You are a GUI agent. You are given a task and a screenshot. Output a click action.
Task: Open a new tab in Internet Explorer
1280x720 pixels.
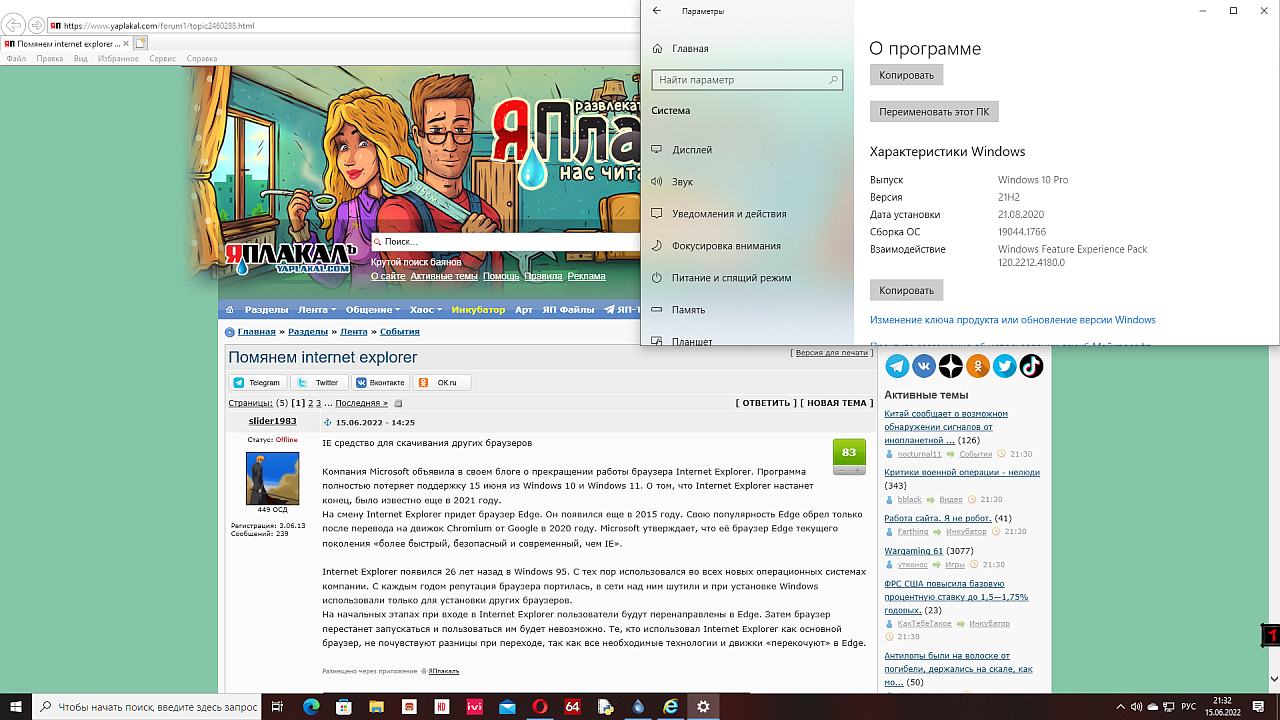point(141,43)
